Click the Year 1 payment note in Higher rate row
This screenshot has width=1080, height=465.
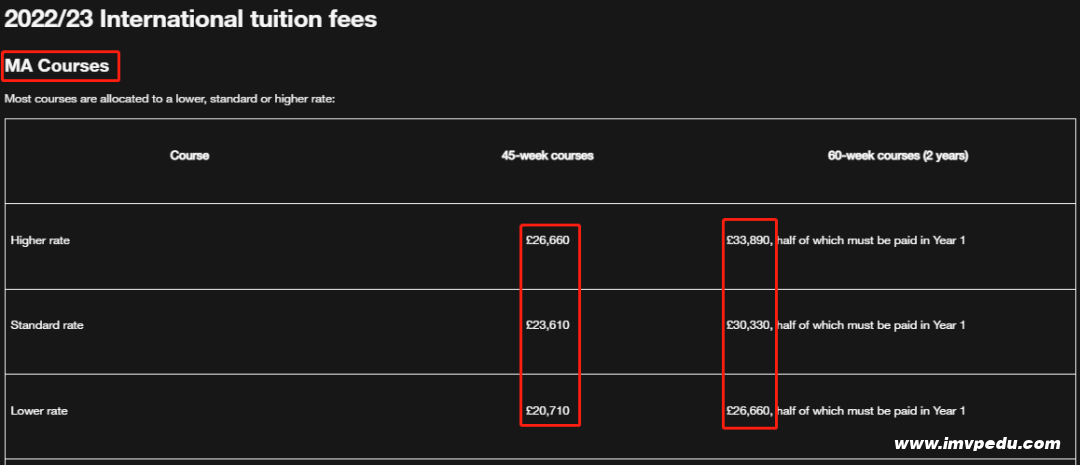click(871, 240)
